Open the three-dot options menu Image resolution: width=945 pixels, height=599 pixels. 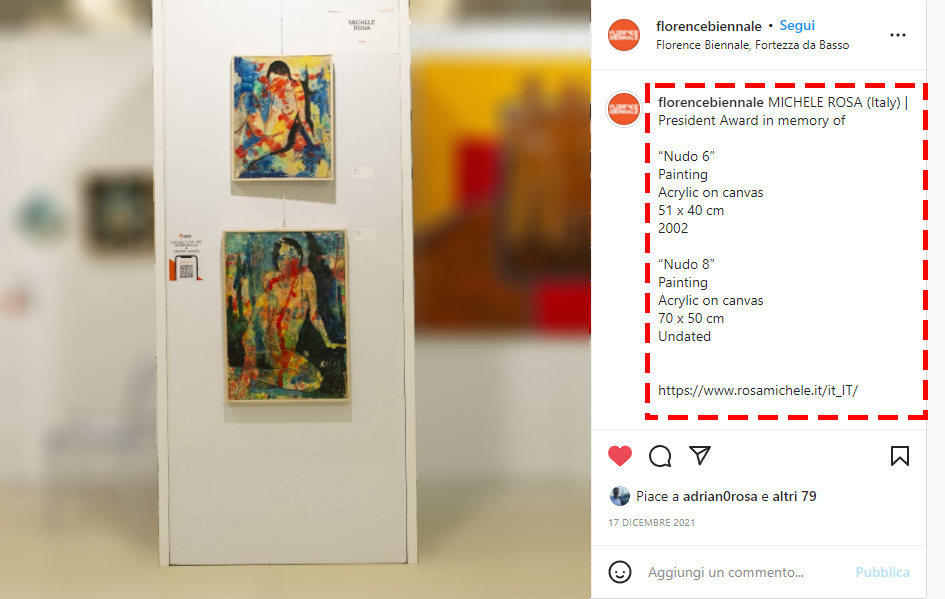[x=898, y=35]
